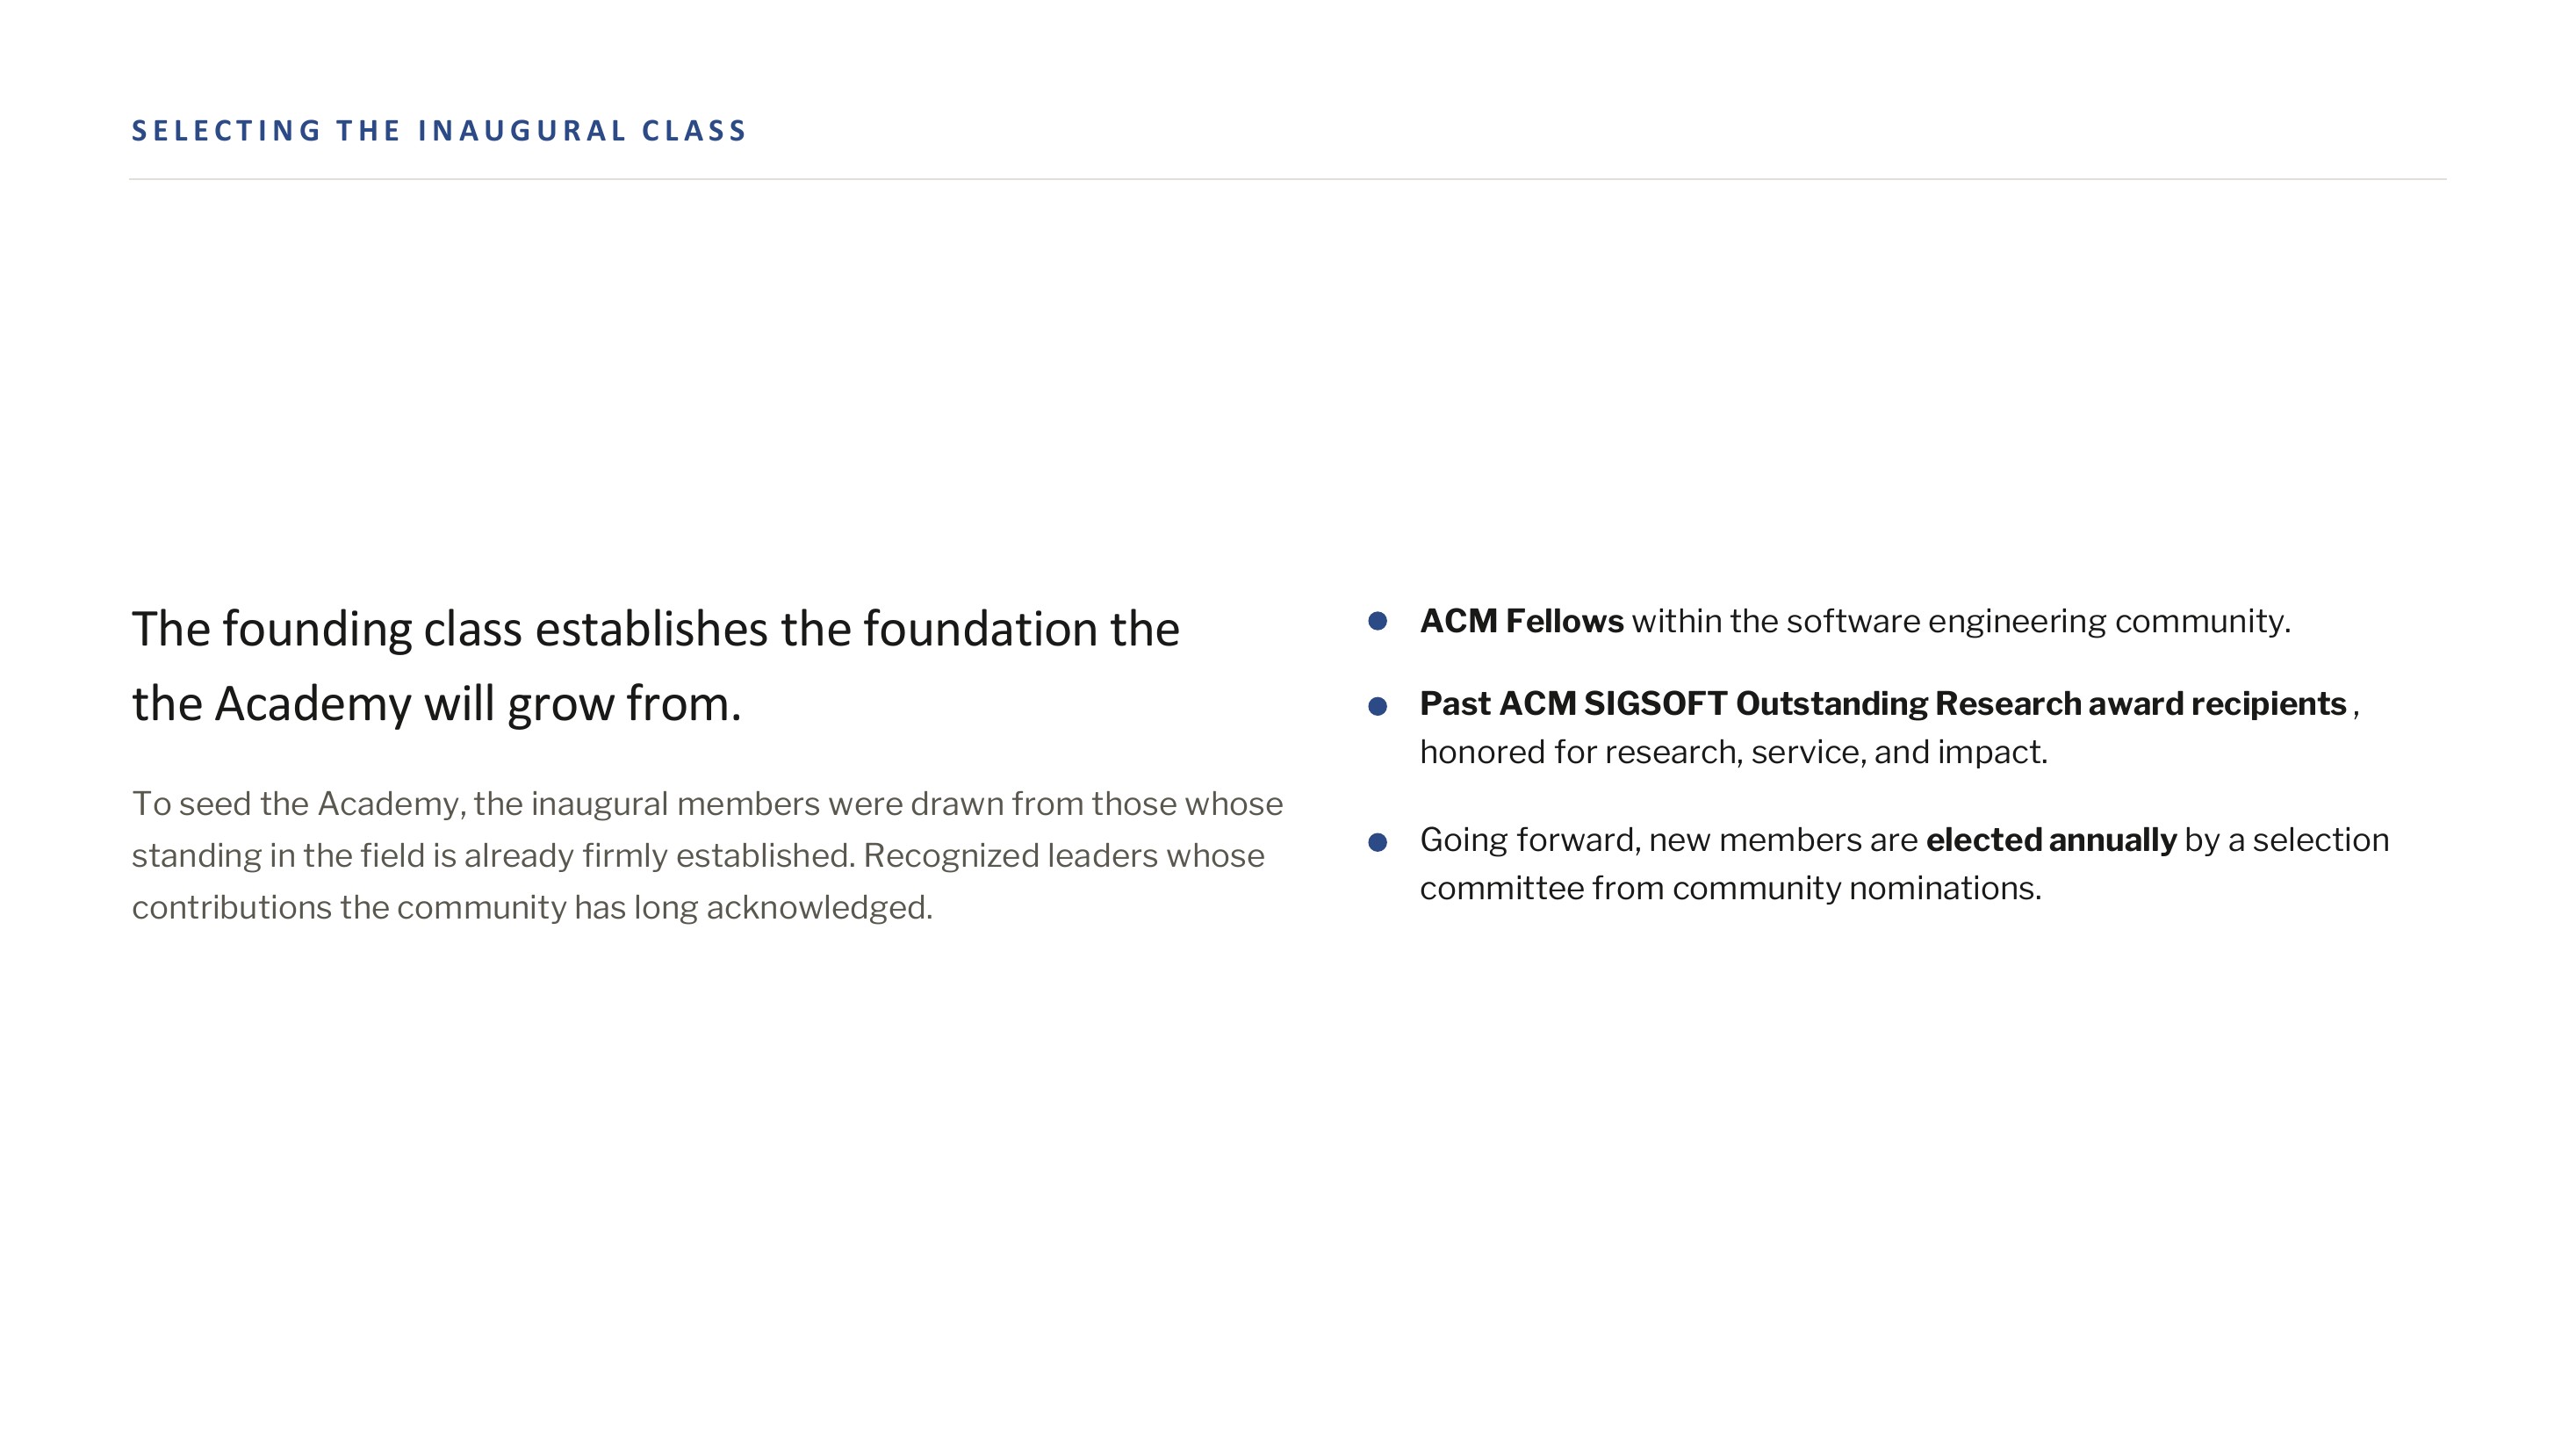Click the paragraph line 'To seed the Academy'

tap(707, 803)
